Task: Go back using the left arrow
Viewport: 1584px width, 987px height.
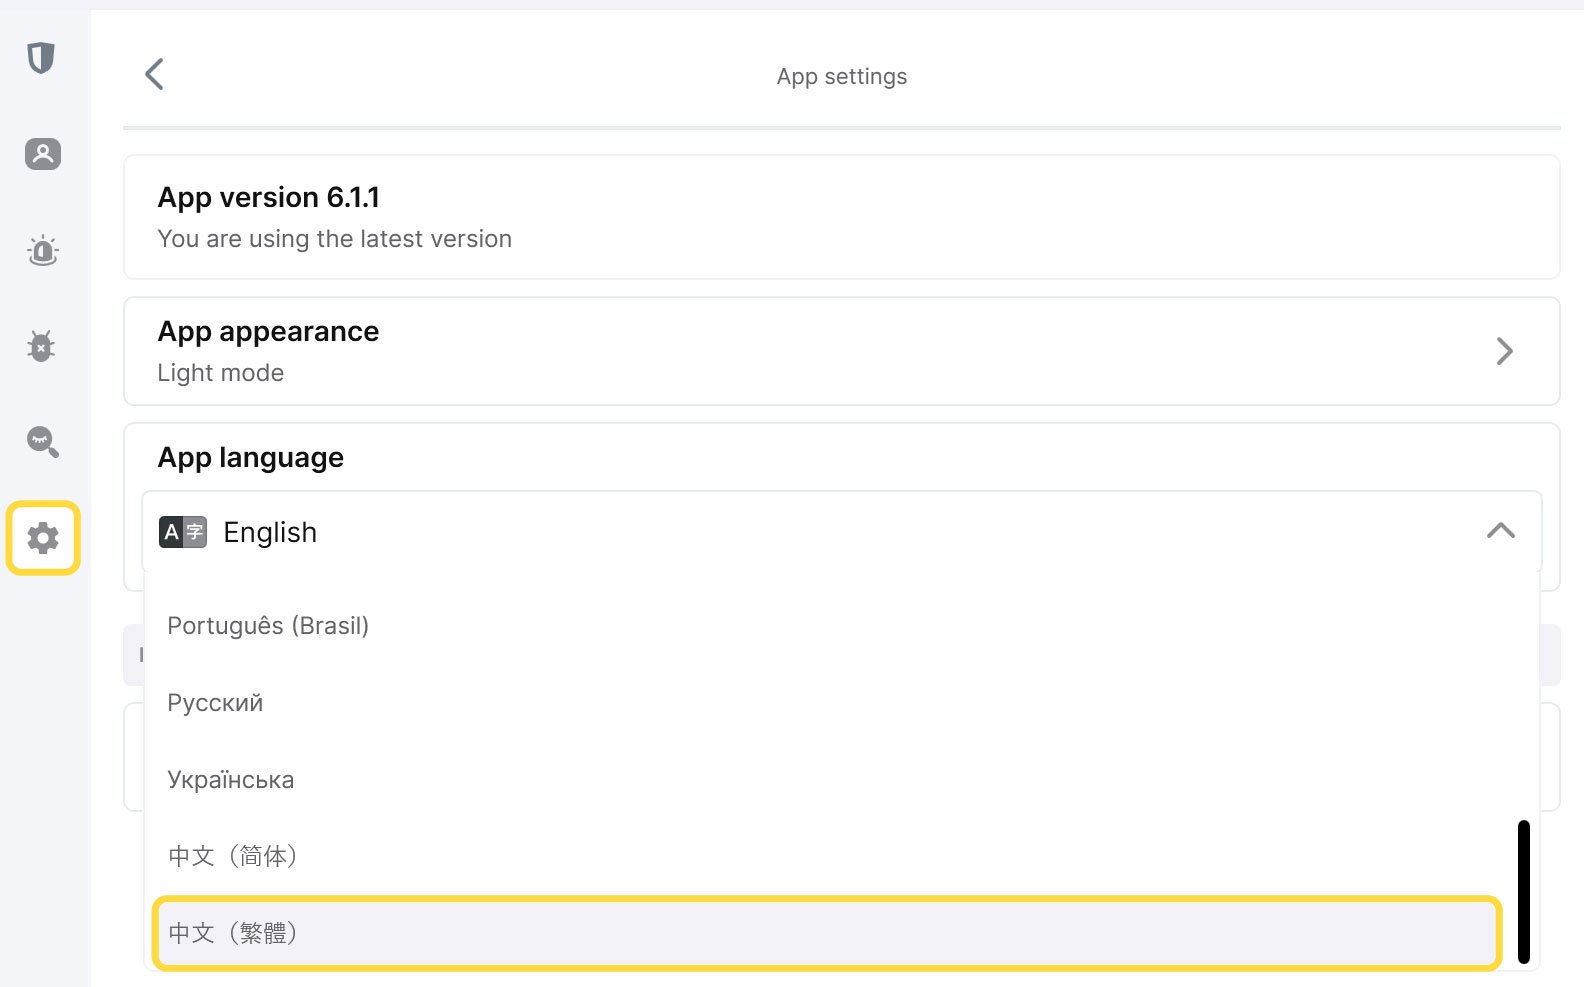Action: (x=154, y=74)
